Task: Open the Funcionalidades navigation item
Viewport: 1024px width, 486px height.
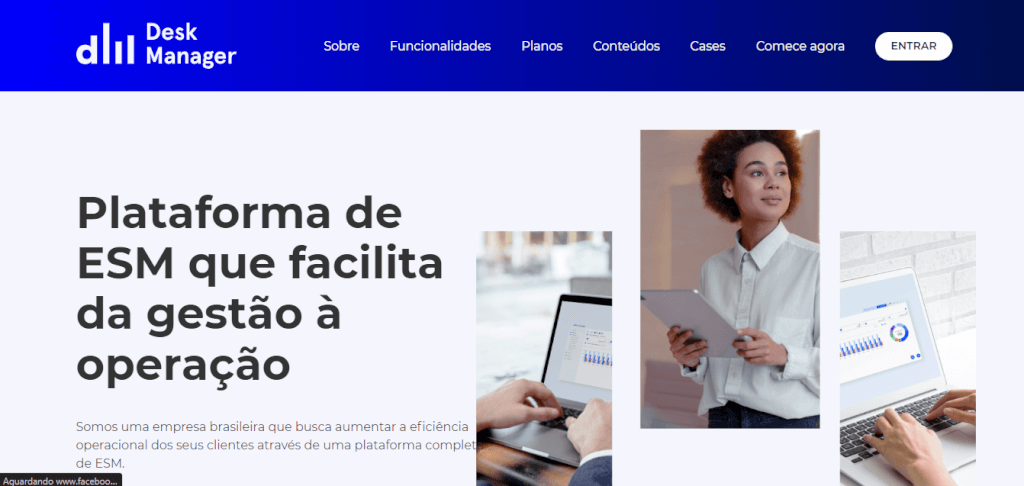Action: tap(440, 46)
